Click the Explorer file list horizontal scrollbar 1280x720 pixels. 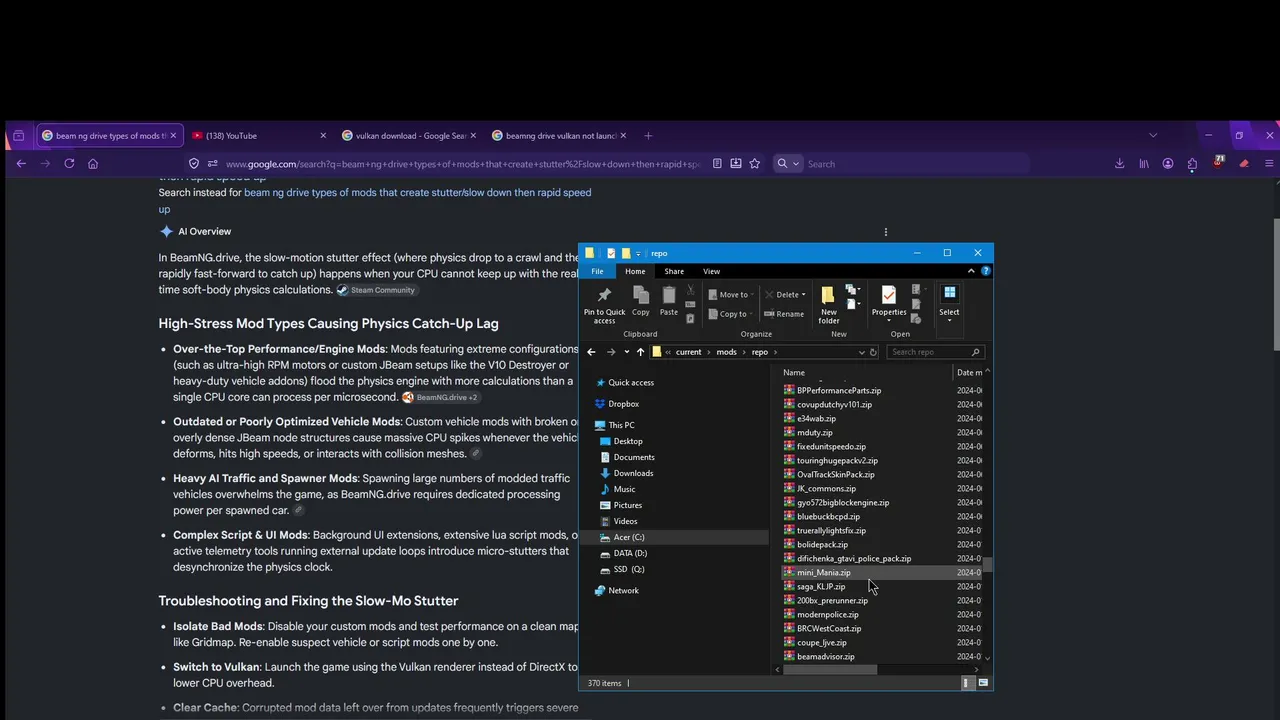(x=830, y=670)
